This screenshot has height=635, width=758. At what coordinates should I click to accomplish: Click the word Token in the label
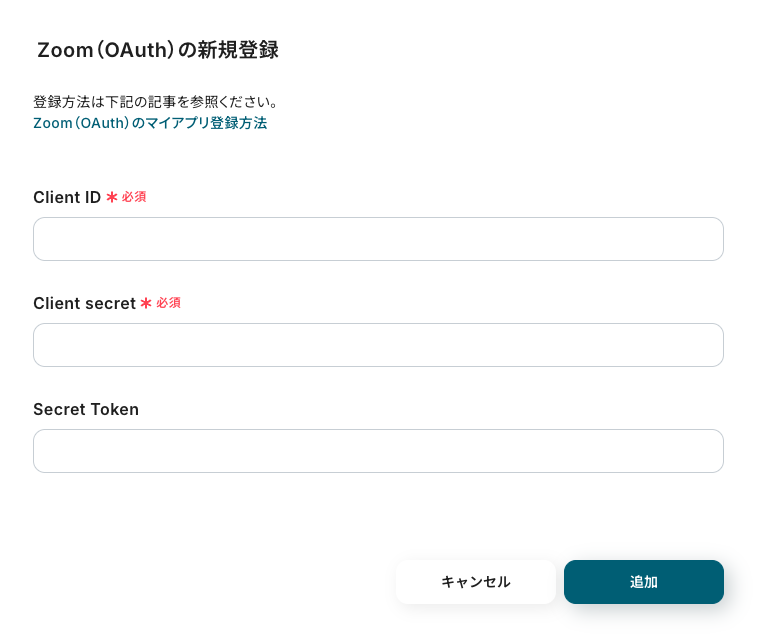pyautogui.click(x=113, y=409)
